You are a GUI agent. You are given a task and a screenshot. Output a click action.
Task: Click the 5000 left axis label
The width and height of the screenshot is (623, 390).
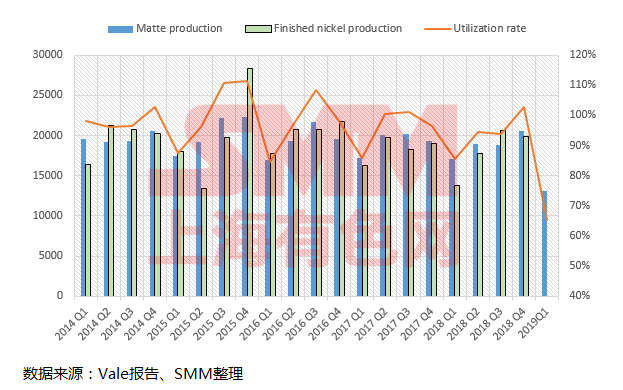tap(51, 255)
